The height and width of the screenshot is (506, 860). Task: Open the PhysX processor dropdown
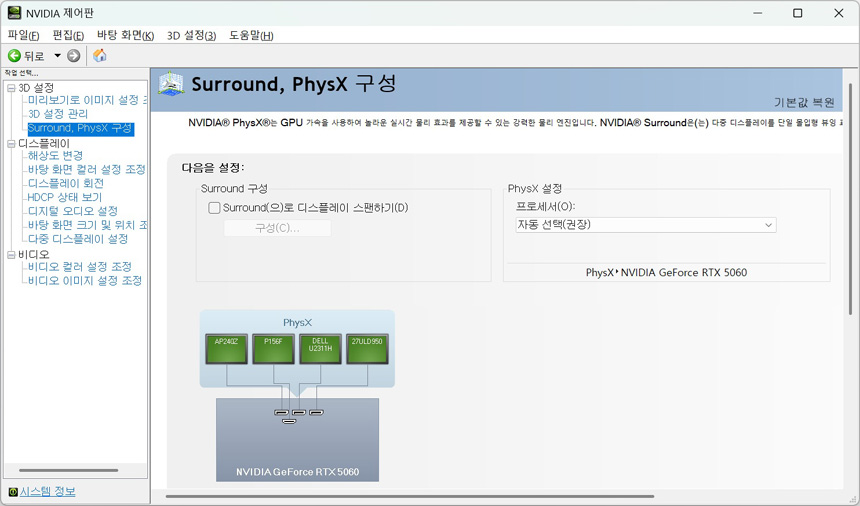tap(645, 225)
